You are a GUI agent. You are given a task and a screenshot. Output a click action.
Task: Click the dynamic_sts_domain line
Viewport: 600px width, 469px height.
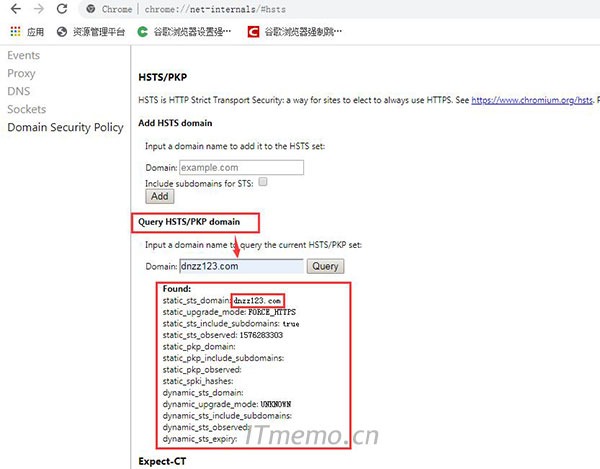(203, 392)
